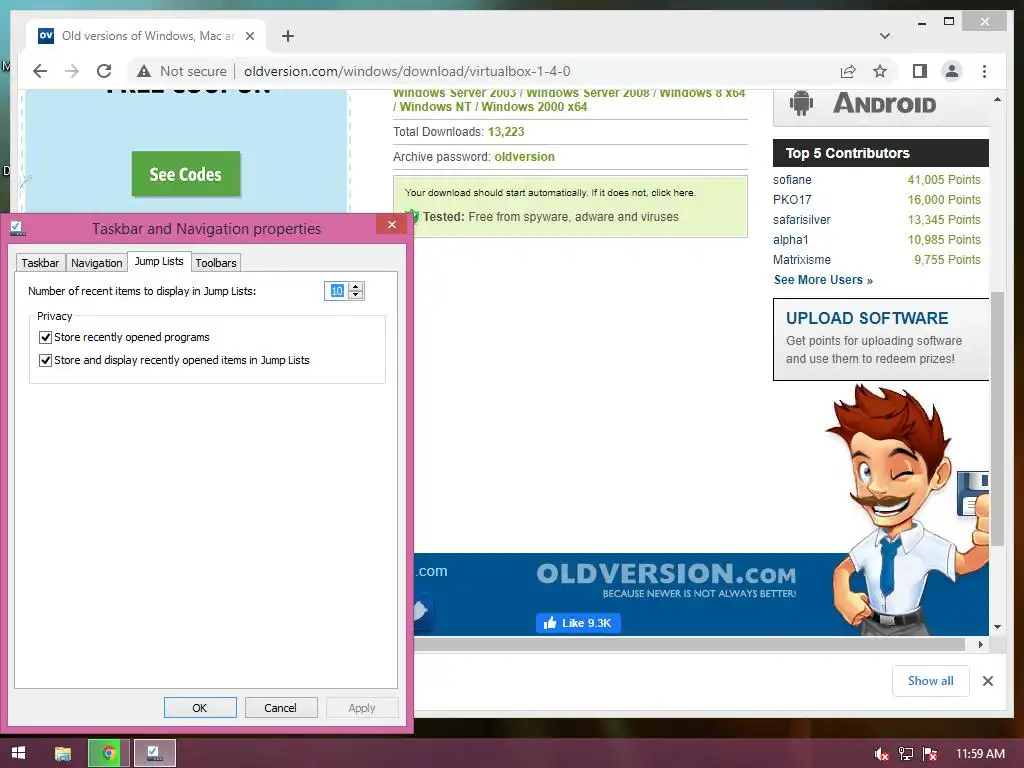Open Action Center flag icon
This screenshot has height=768, width=1024.
click(930, 754)
